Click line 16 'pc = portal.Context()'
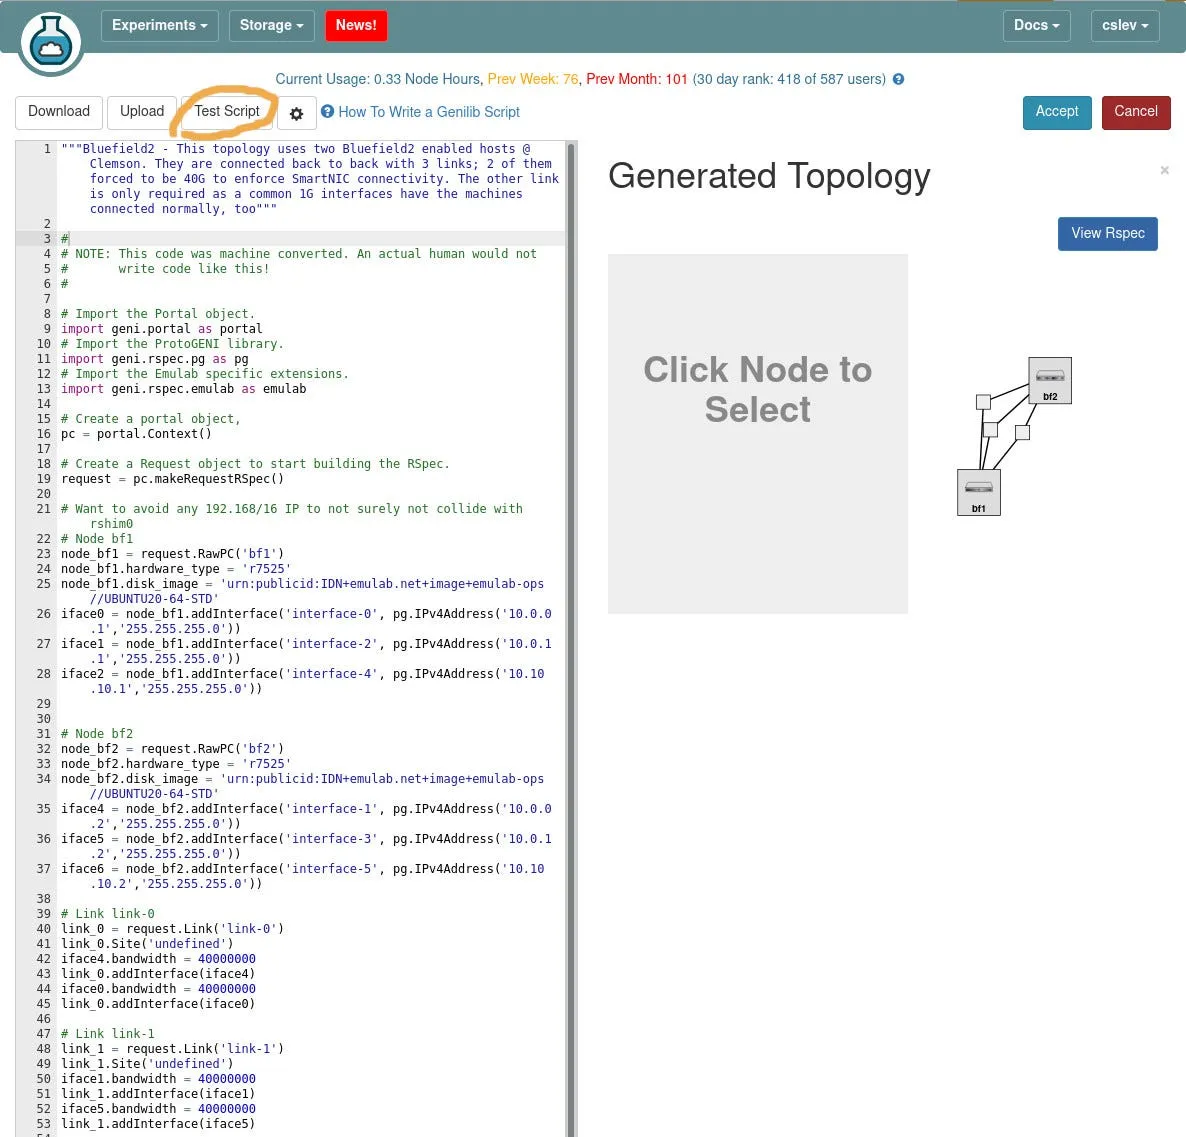 pos(136,434)
